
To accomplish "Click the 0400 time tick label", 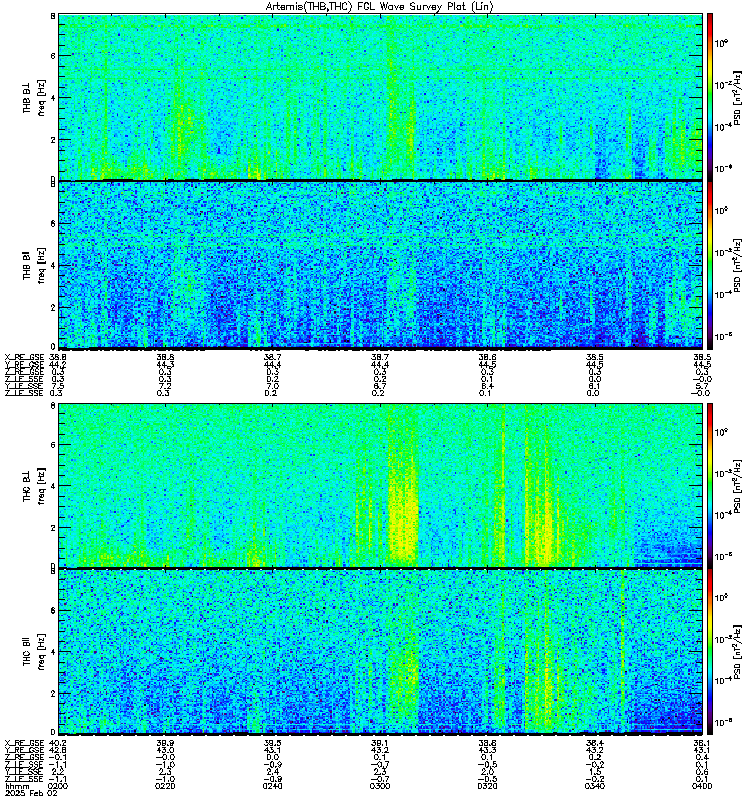I will [x=702, y=786].
